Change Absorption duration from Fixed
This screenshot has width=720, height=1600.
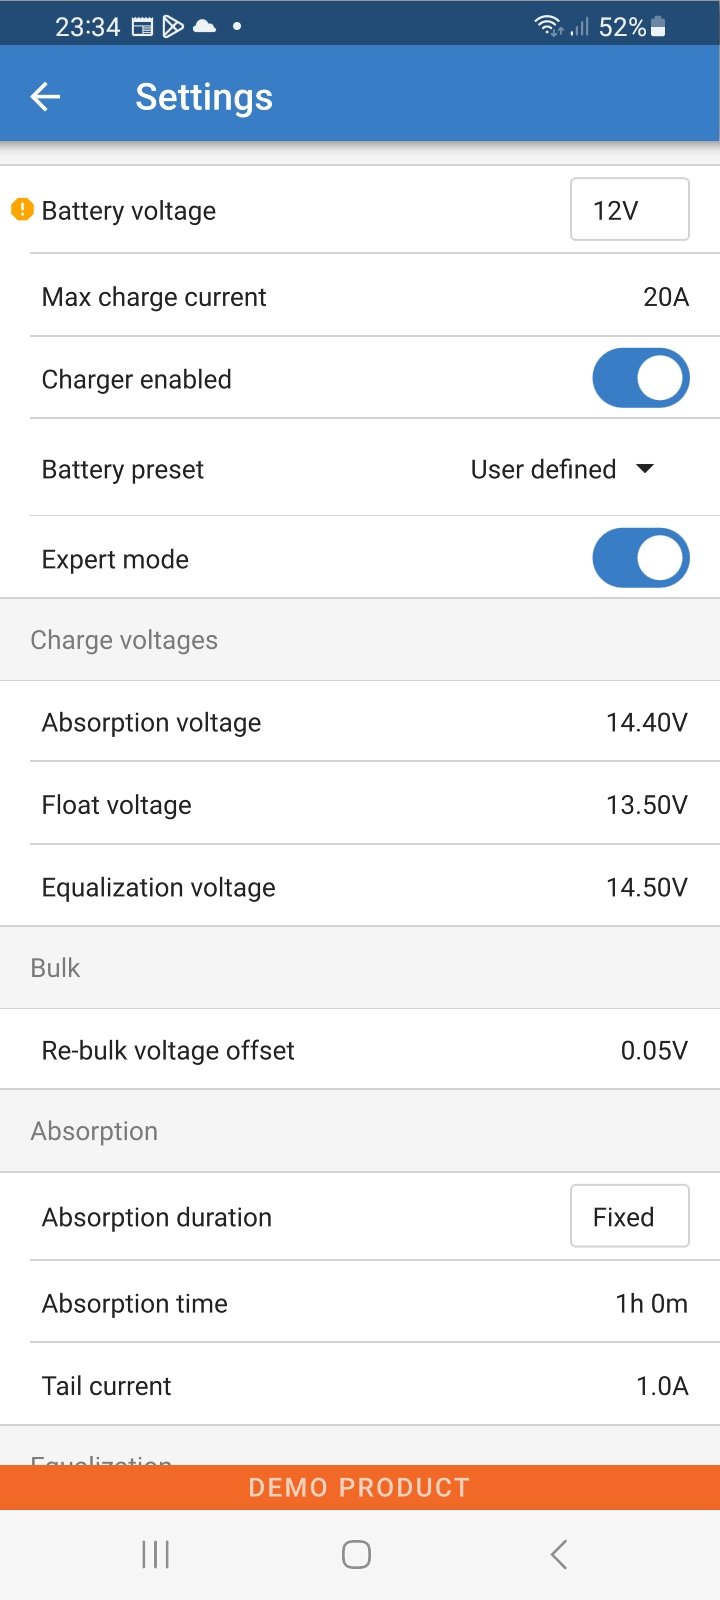pyautogui.click(x=629, y=1217)
